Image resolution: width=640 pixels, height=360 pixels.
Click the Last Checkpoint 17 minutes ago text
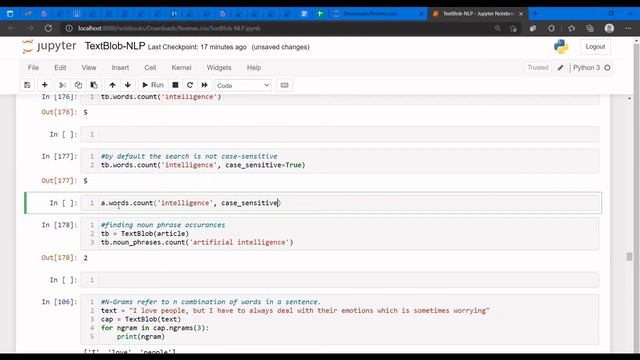tap(197, 47)
